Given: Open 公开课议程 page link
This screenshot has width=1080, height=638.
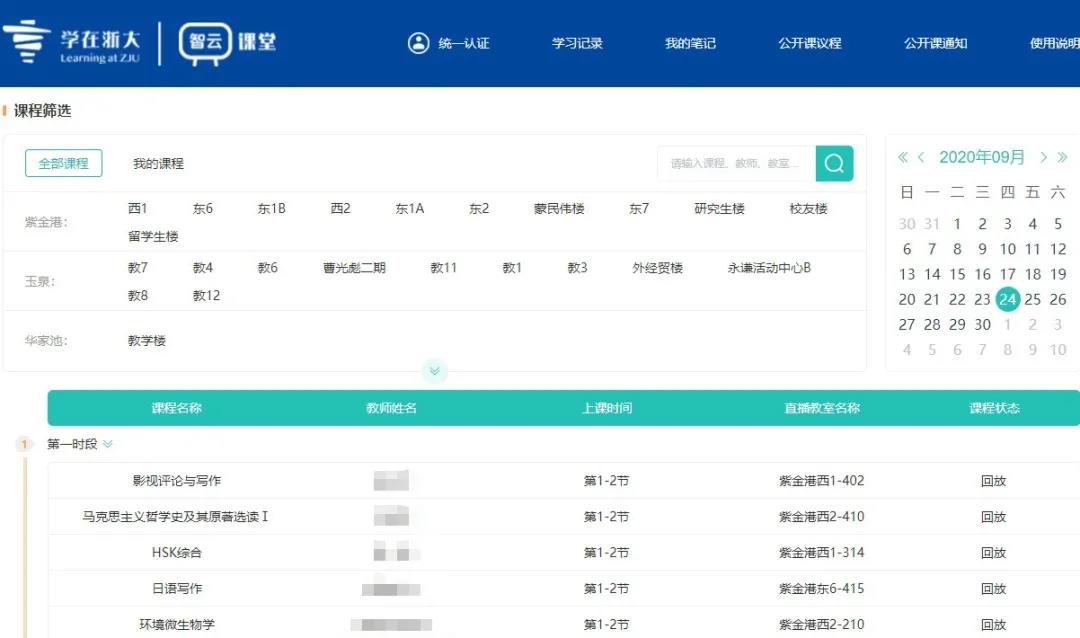Looking at the screenshot, I should coord(809,43).
